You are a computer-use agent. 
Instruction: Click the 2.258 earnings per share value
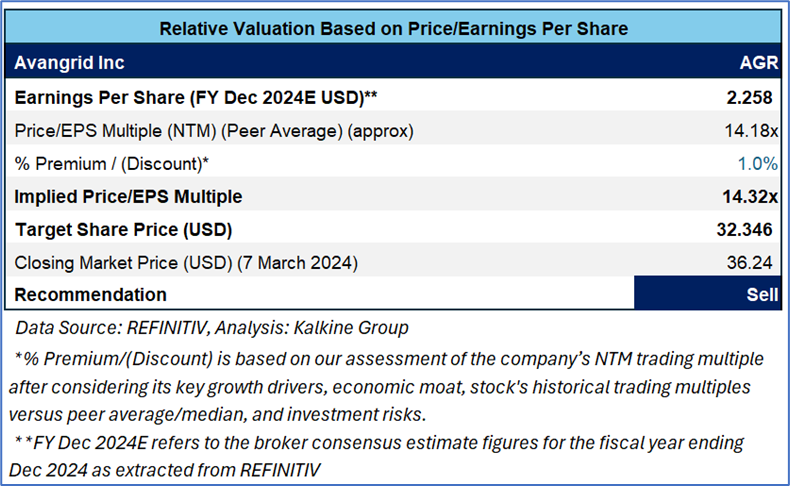click(x=750, y=97)
